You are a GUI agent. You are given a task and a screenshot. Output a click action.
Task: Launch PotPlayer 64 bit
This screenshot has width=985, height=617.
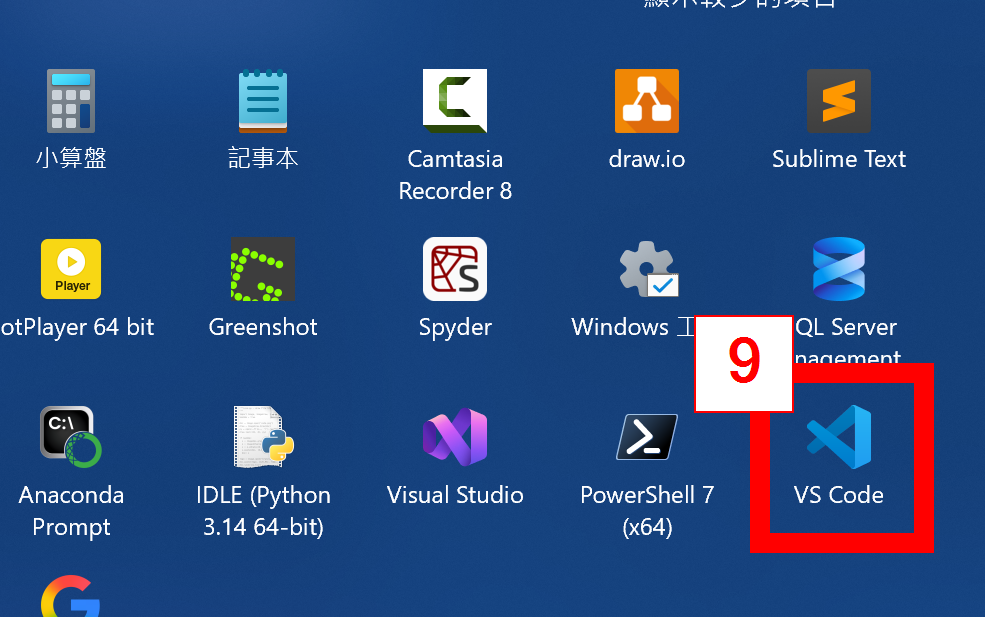pyautogui.click(x=71, y=269)
